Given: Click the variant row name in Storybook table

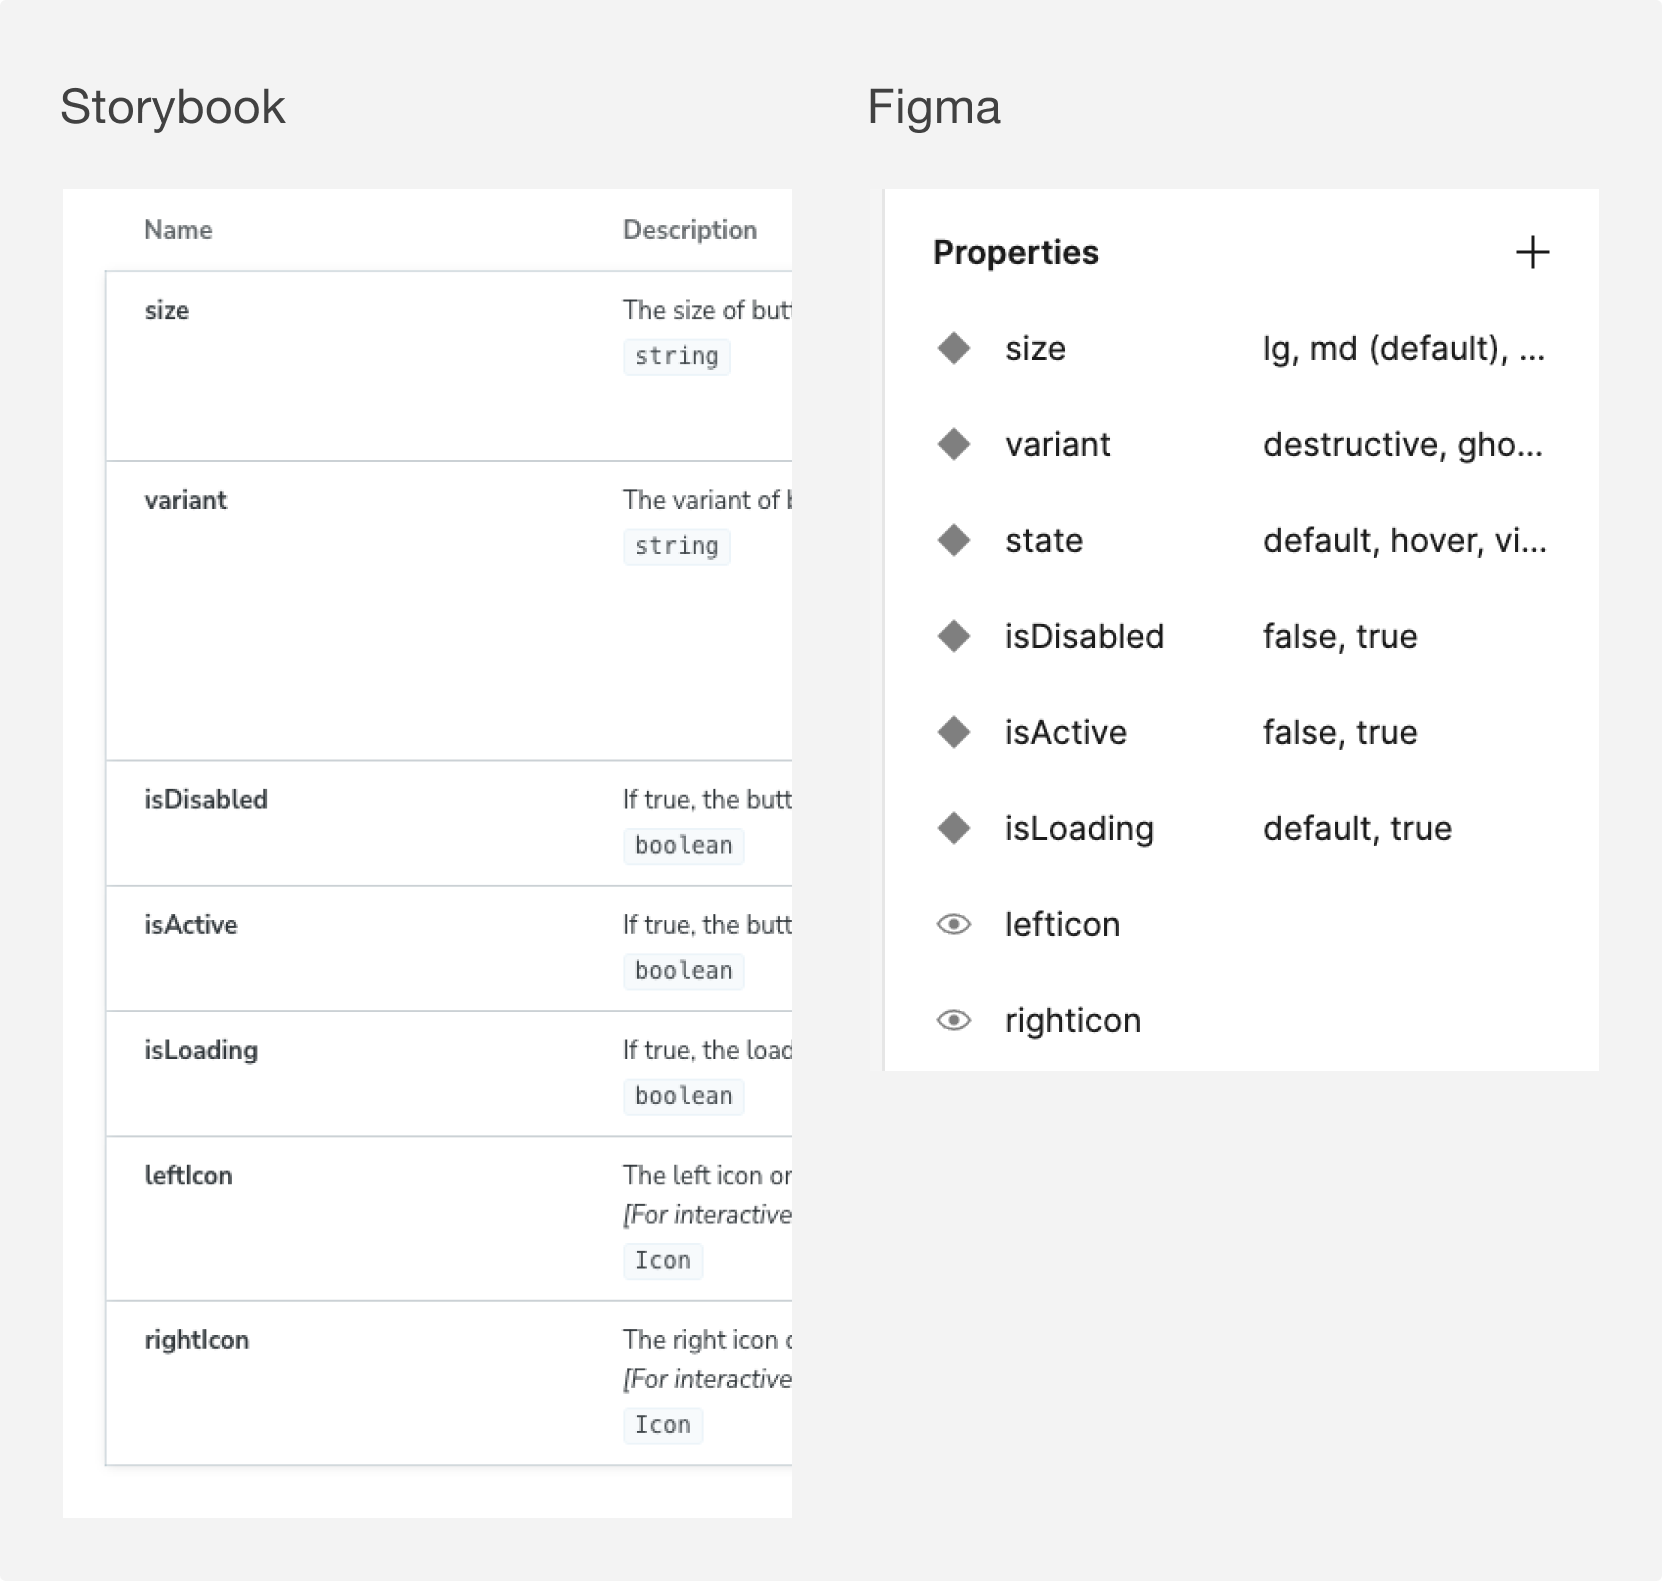Looking at the screenshot, I should pyautogui.click(x=186, y=500).
